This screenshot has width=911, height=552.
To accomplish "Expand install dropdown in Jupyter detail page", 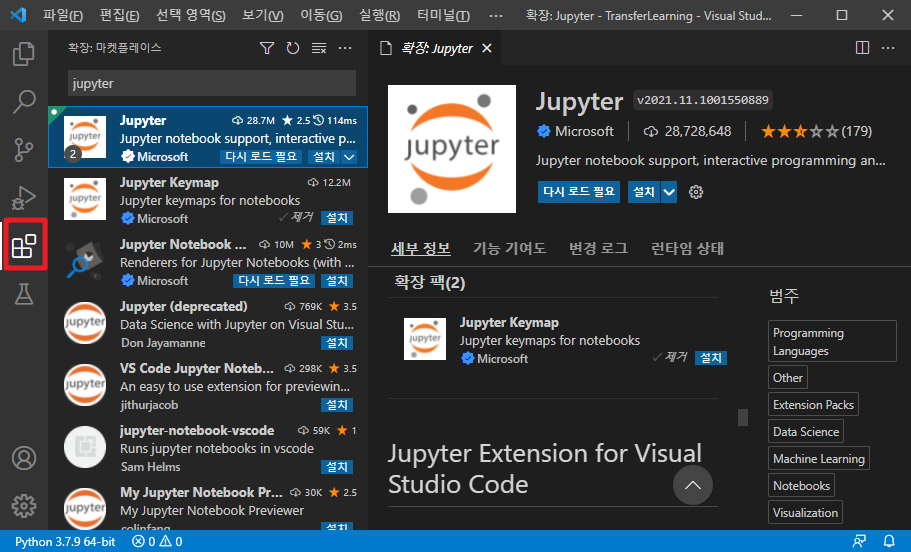I will coord(669,192).
